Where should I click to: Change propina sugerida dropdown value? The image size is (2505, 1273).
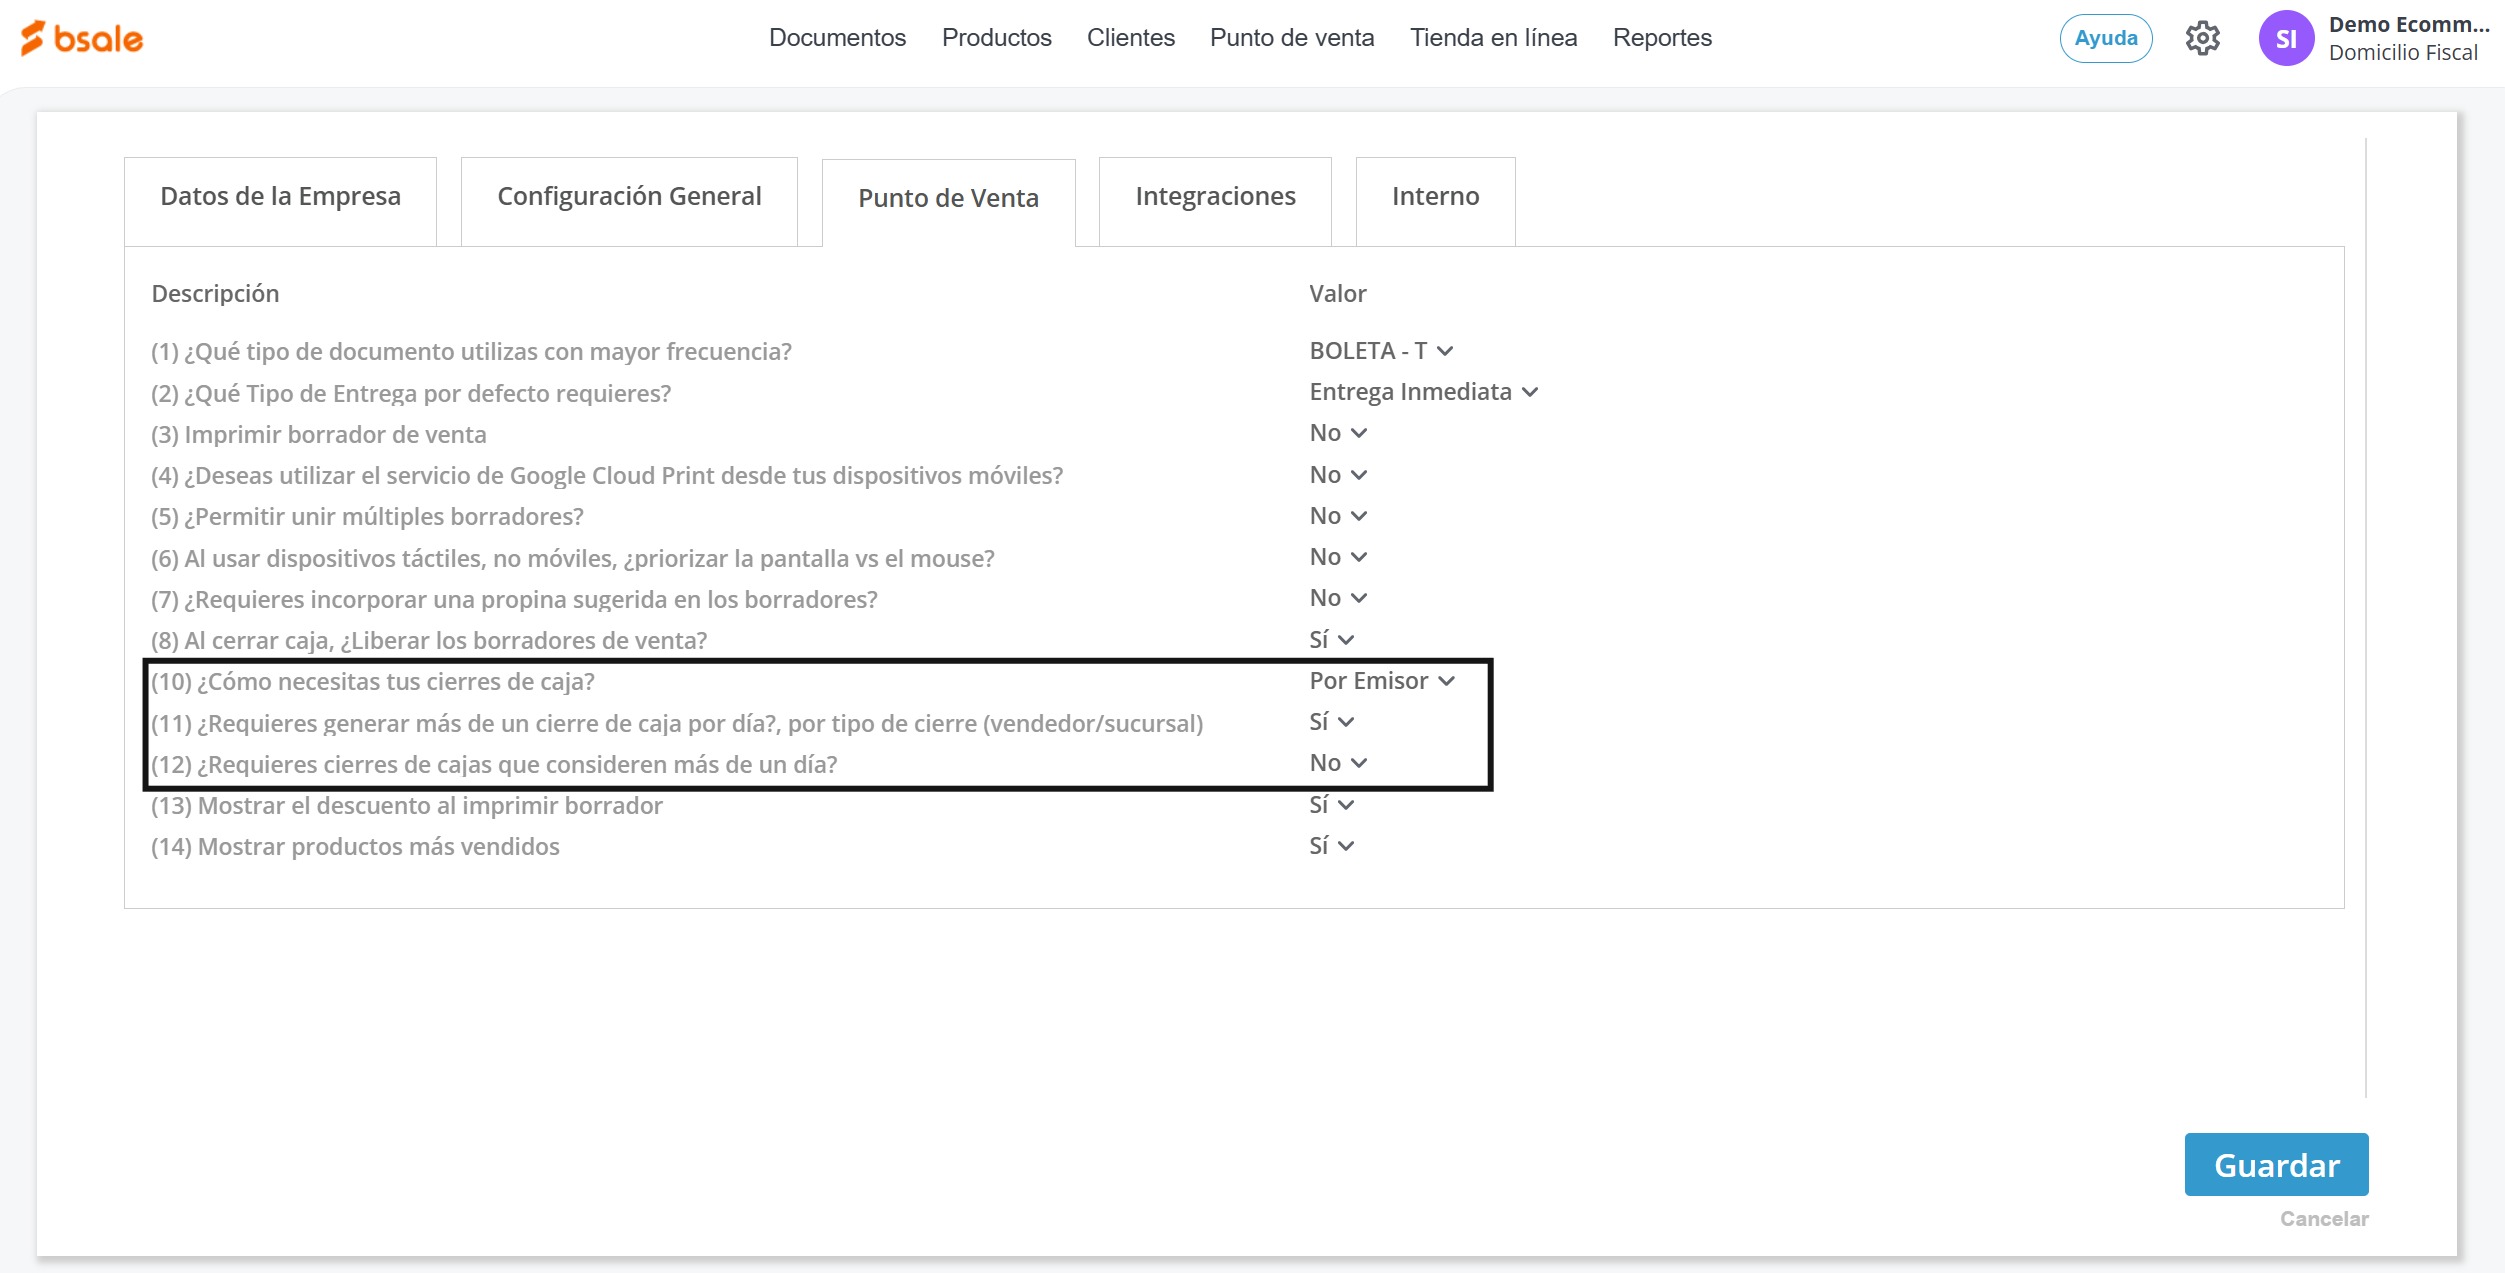1337,598
